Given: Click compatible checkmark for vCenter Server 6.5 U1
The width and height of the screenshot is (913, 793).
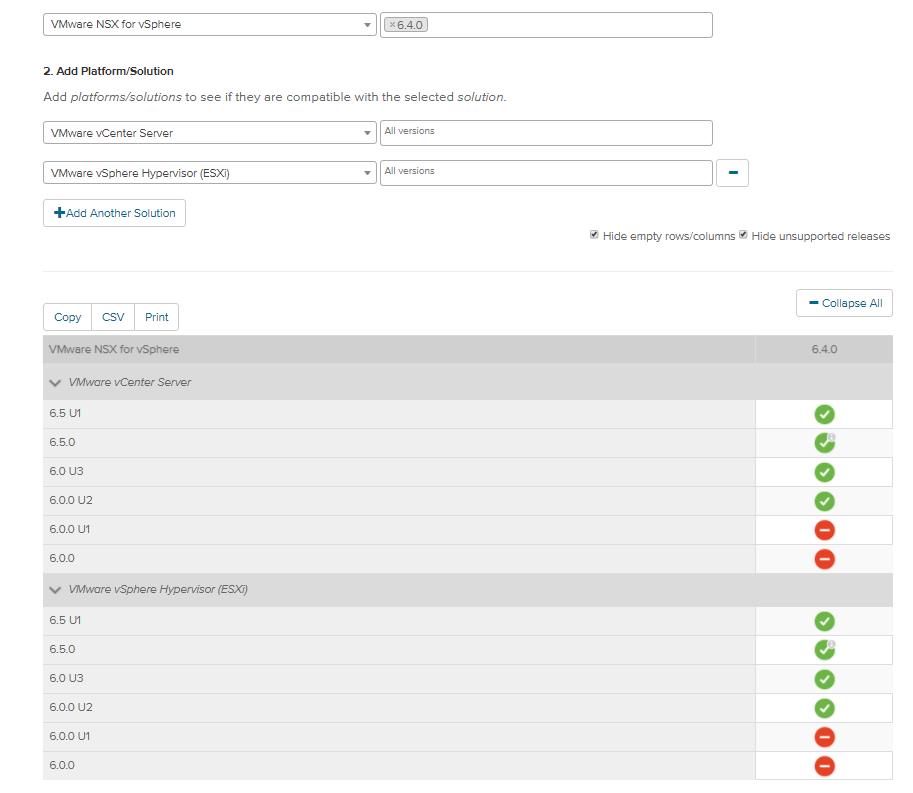Looking at the screenshot, I should (x=824, y=414).
